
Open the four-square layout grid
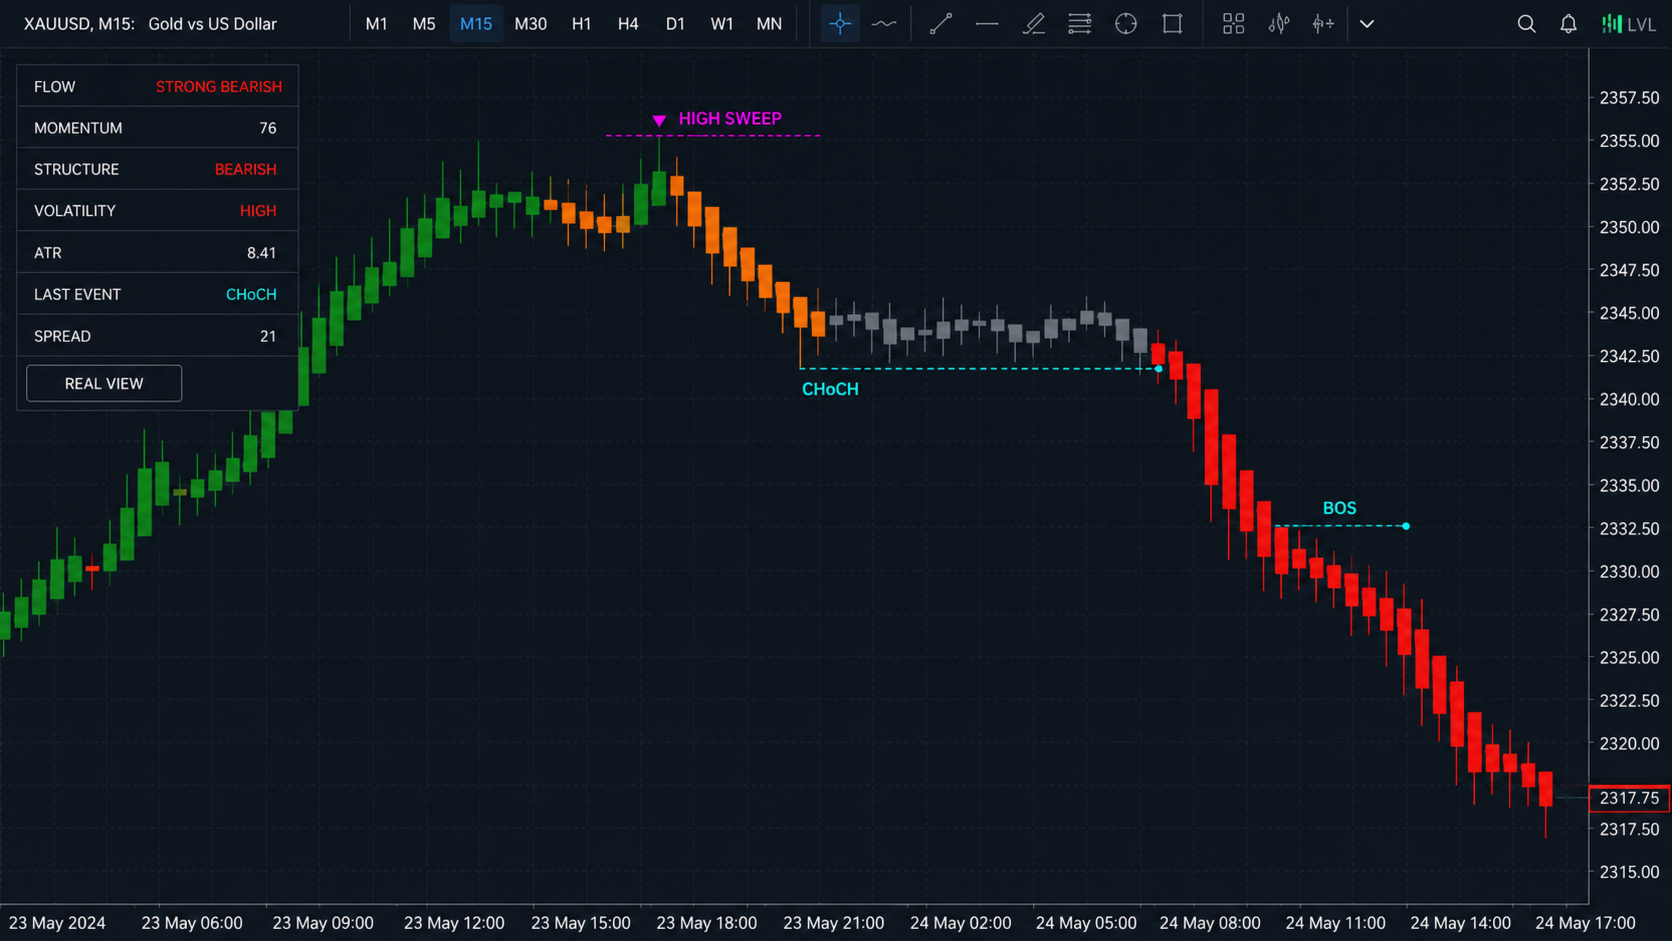[1233, 24]
